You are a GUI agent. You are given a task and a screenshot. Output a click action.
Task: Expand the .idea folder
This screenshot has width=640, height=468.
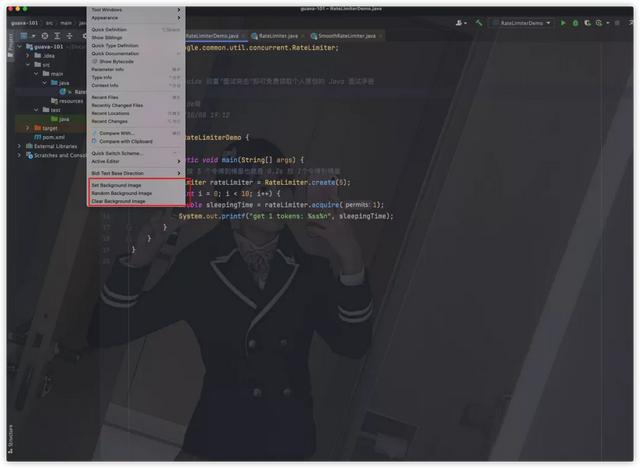(27, 55)
